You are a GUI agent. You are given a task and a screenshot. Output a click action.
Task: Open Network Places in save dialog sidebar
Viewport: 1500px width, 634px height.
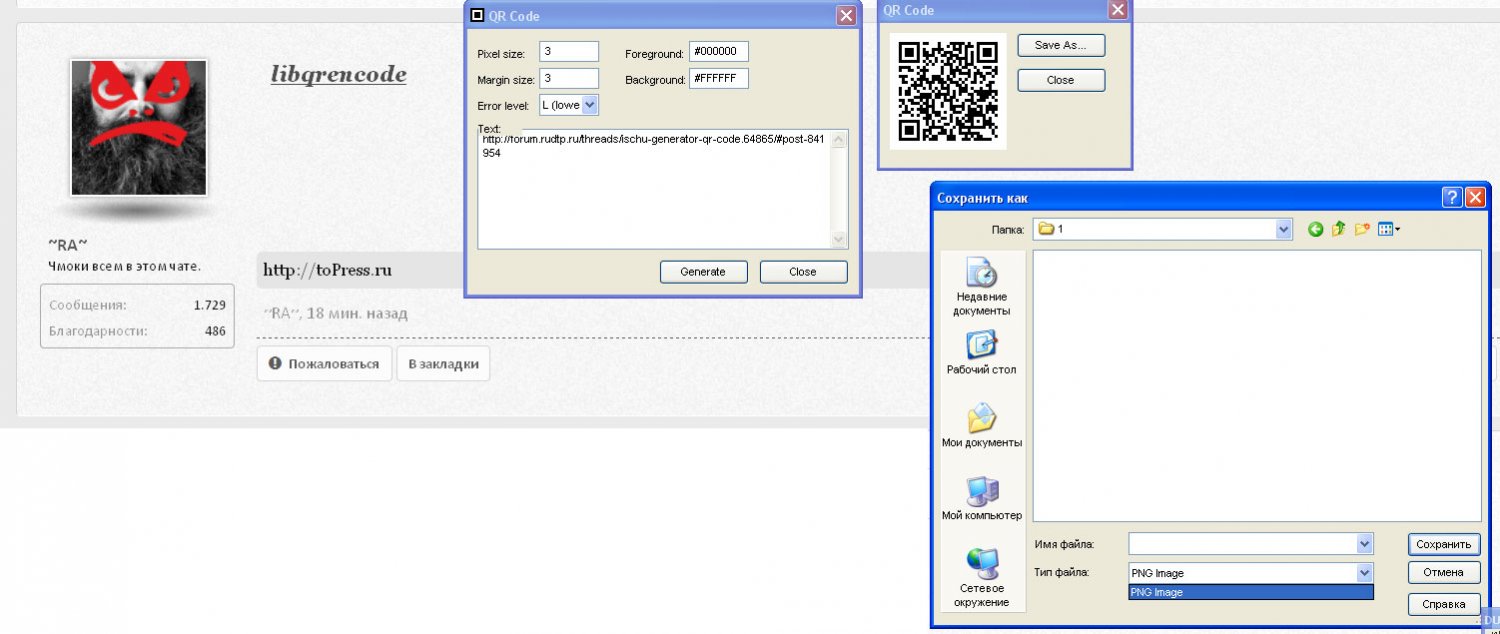tap(981, 578)
